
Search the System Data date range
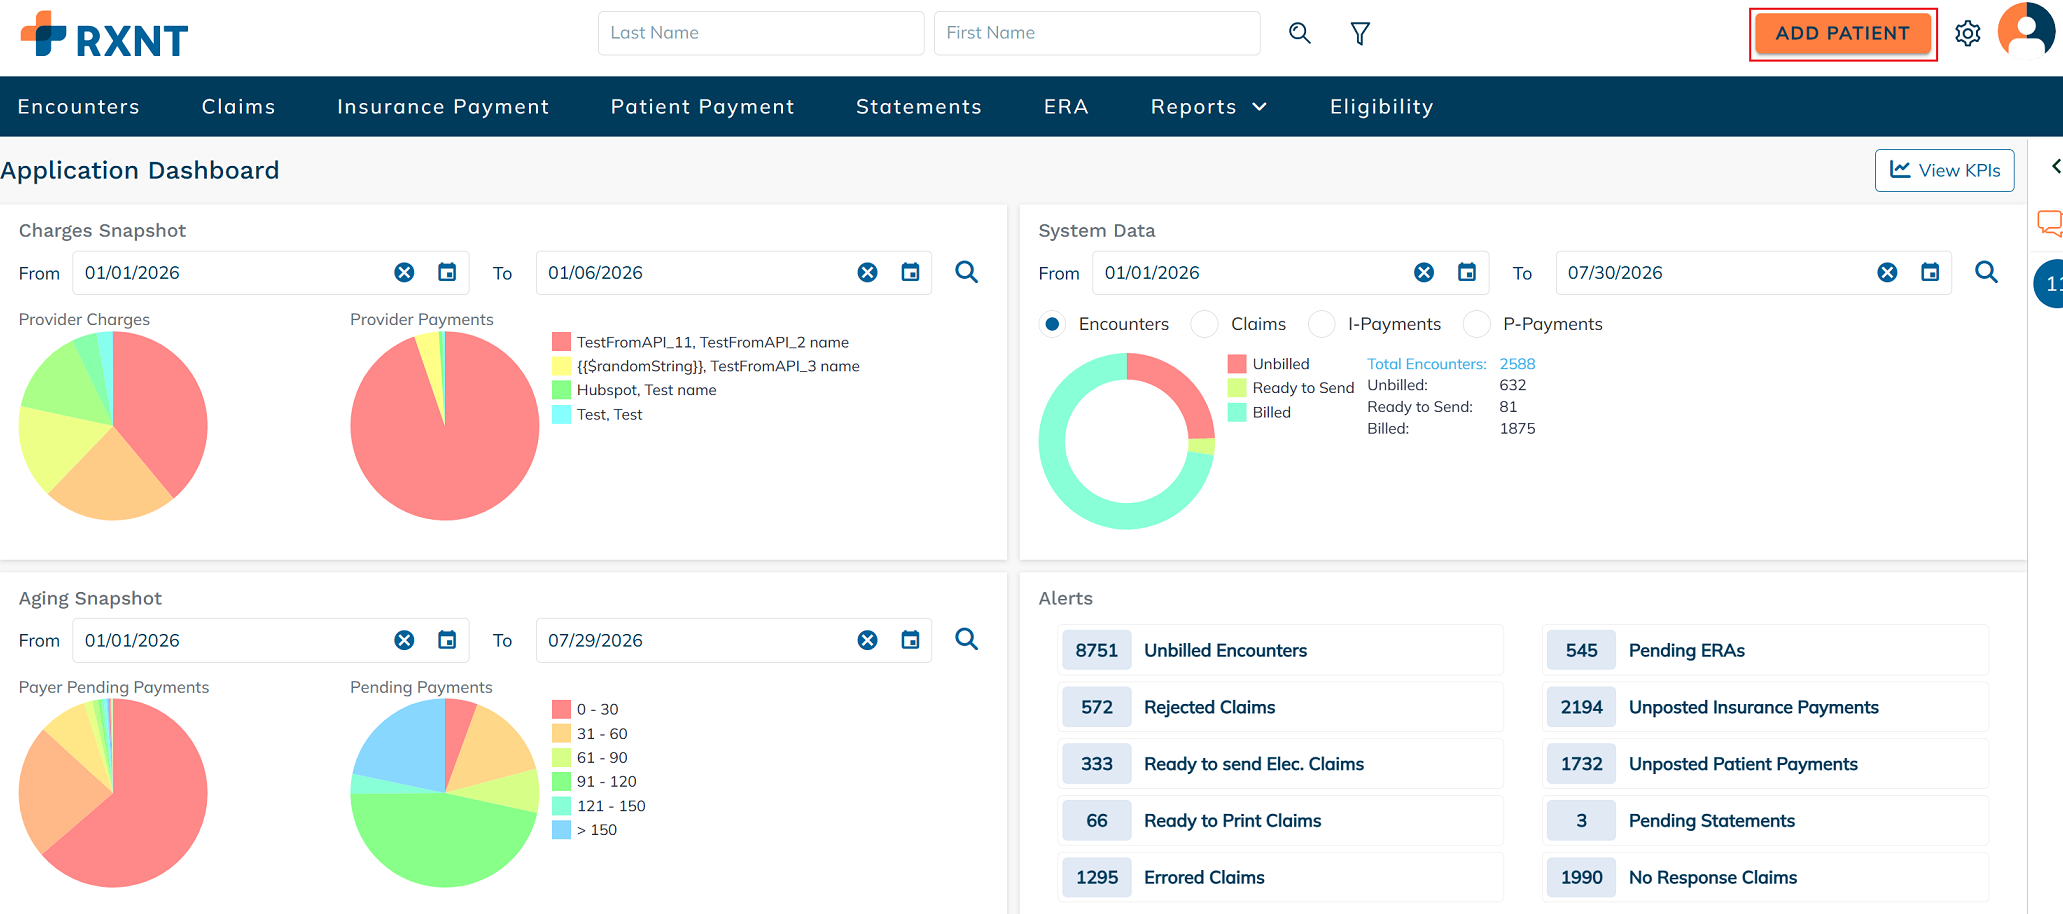[x=1986, y=272]
